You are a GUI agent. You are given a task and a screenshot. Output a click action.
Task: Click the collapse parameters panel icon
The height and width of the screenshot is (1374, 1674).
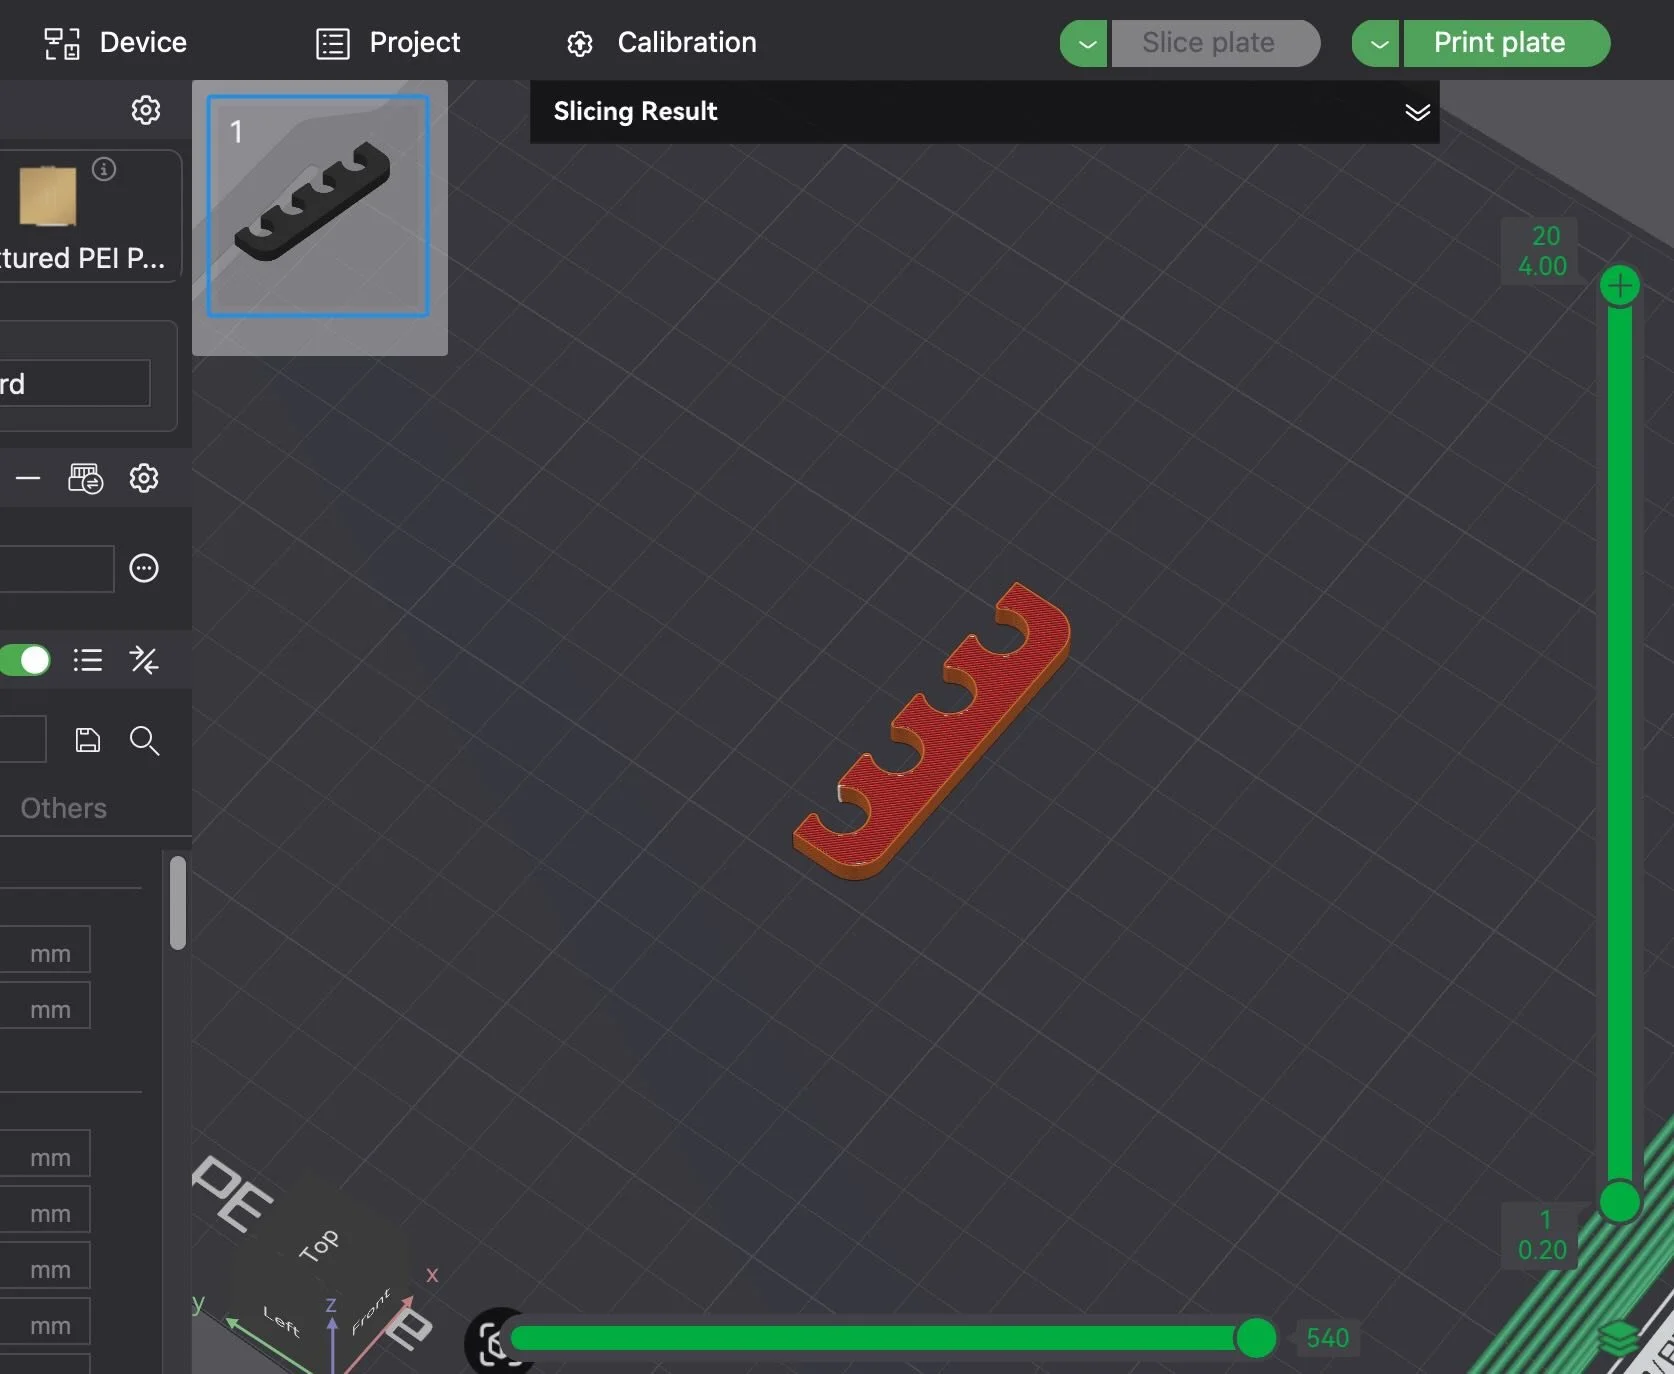(x=144, y=661)
